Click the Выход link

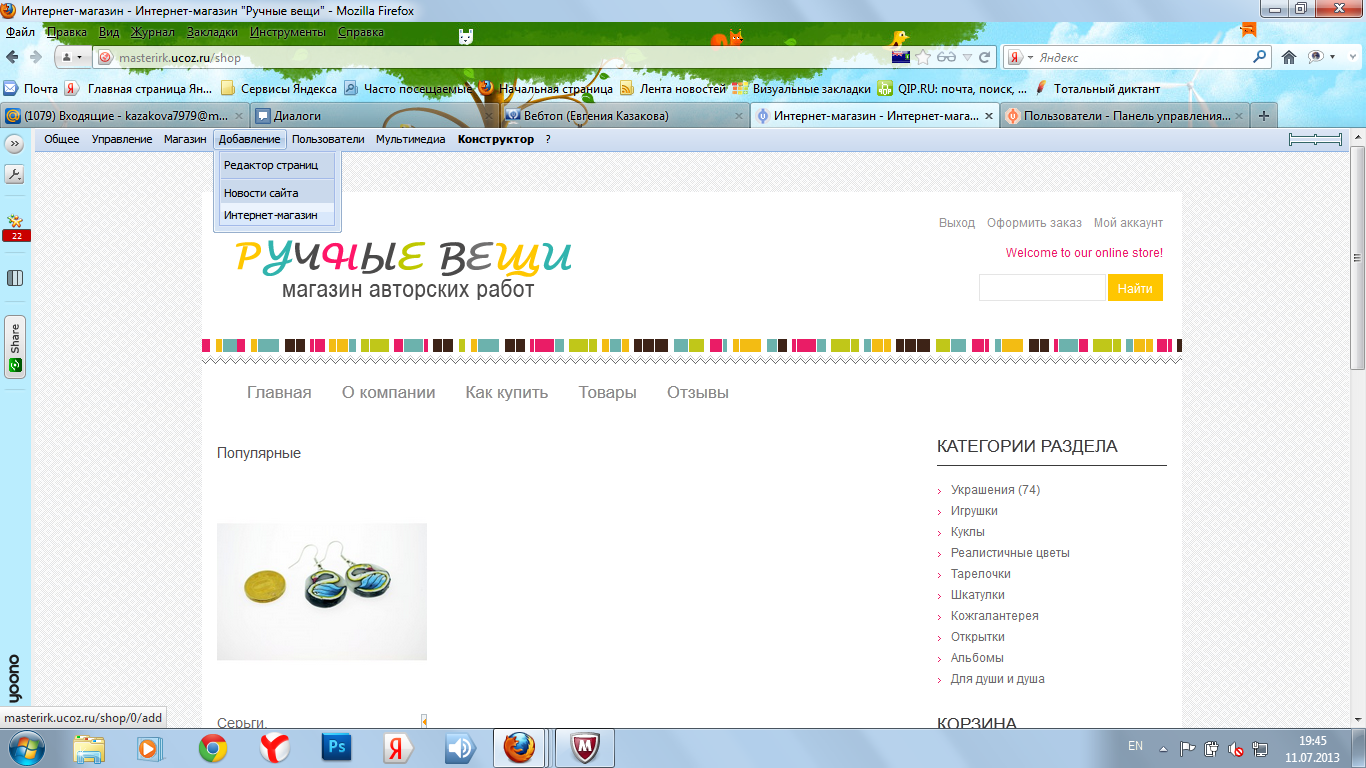click(957, 223)
